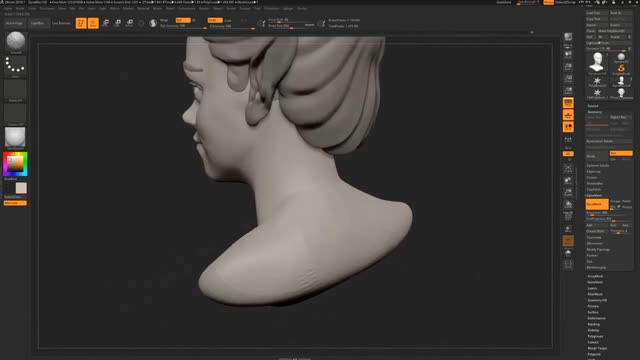Click the Frame mesh icon
Viewport: 640px width, 360px height.
568,168
